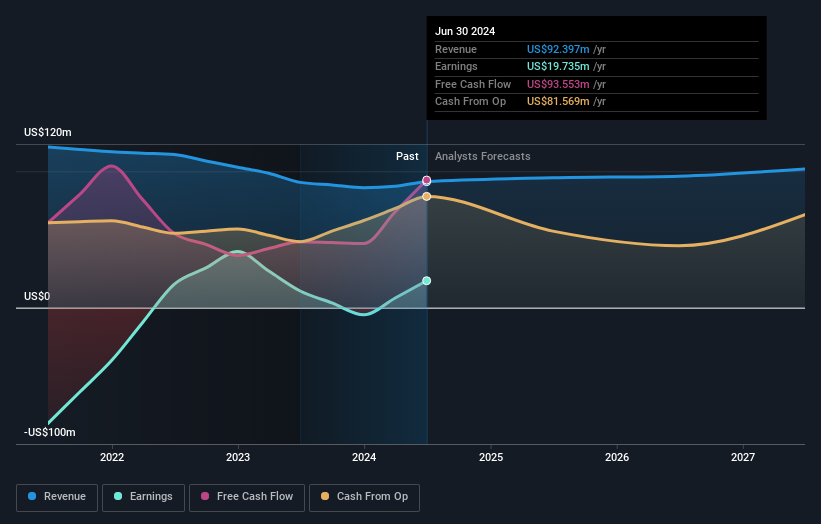821x524 pixels.
Task: Click the US$81.569m cash from op value
Action: 558,102
